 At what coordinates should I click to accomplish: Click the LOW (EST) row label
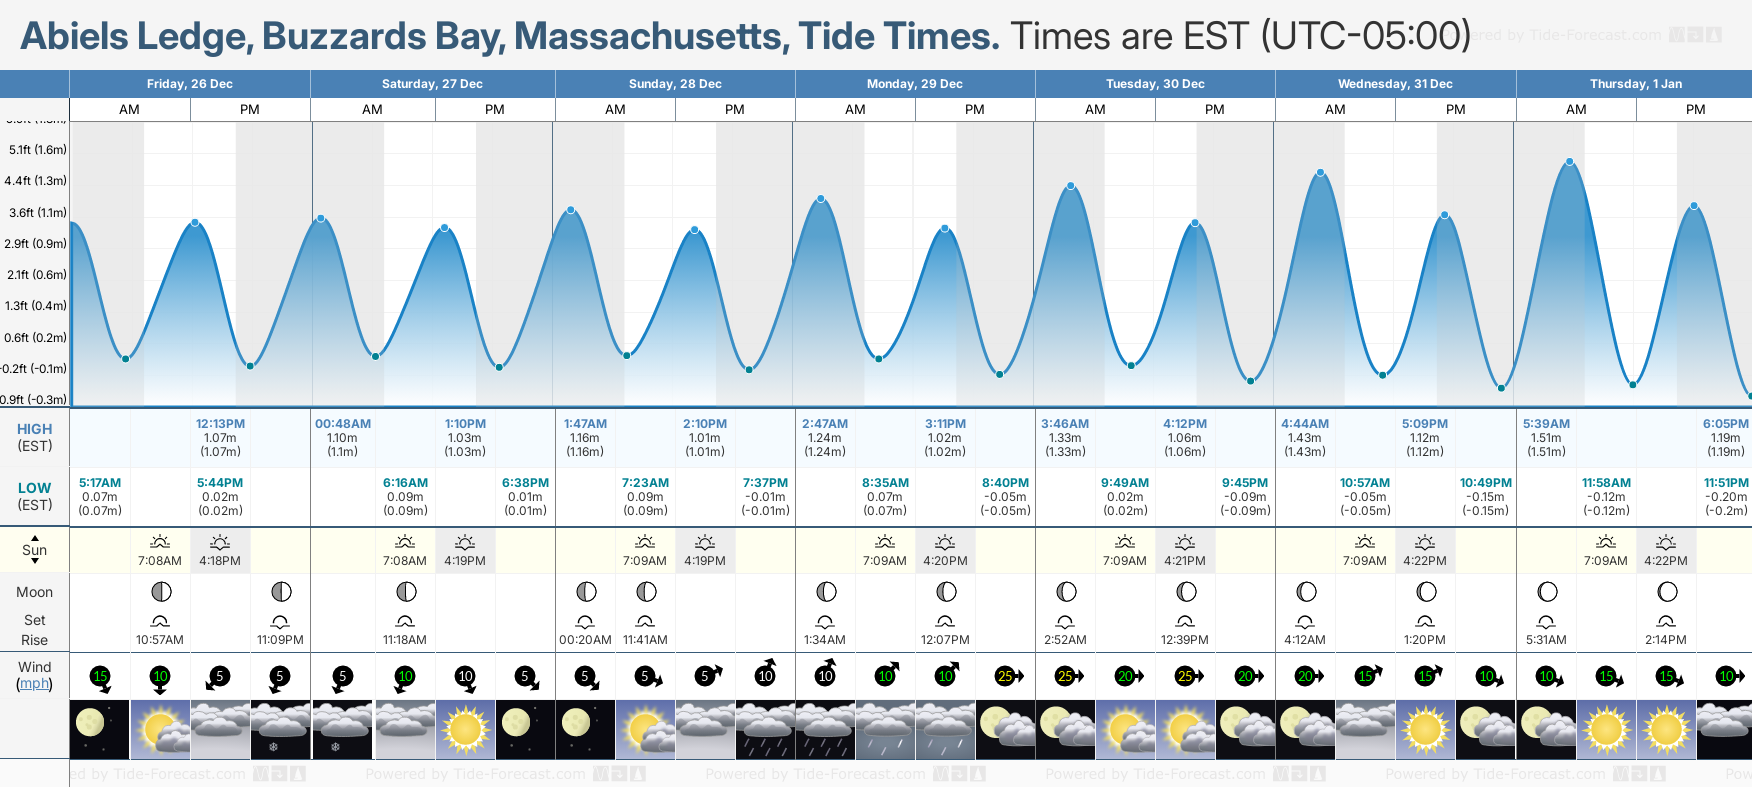(x=35, y=496)
